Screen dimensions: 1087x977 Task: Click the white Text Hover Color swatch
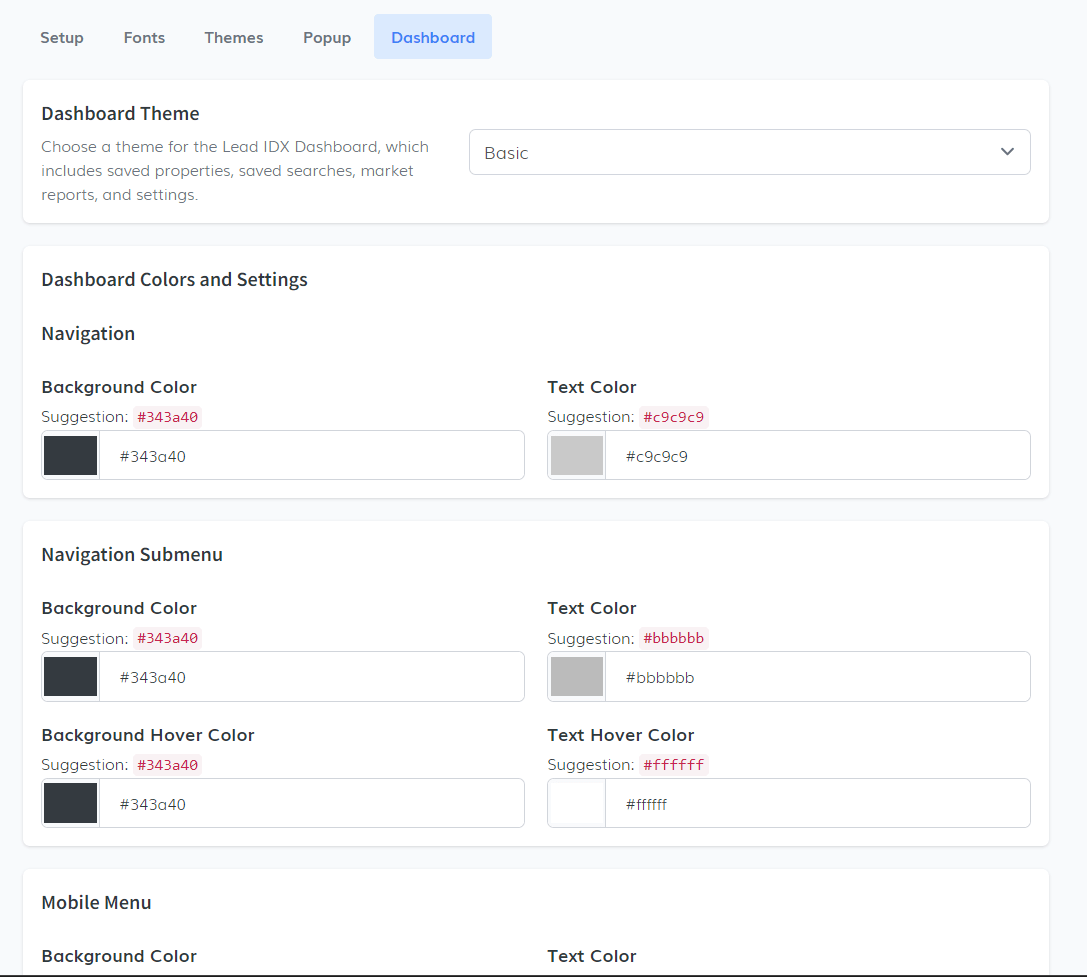click(577, 804)
